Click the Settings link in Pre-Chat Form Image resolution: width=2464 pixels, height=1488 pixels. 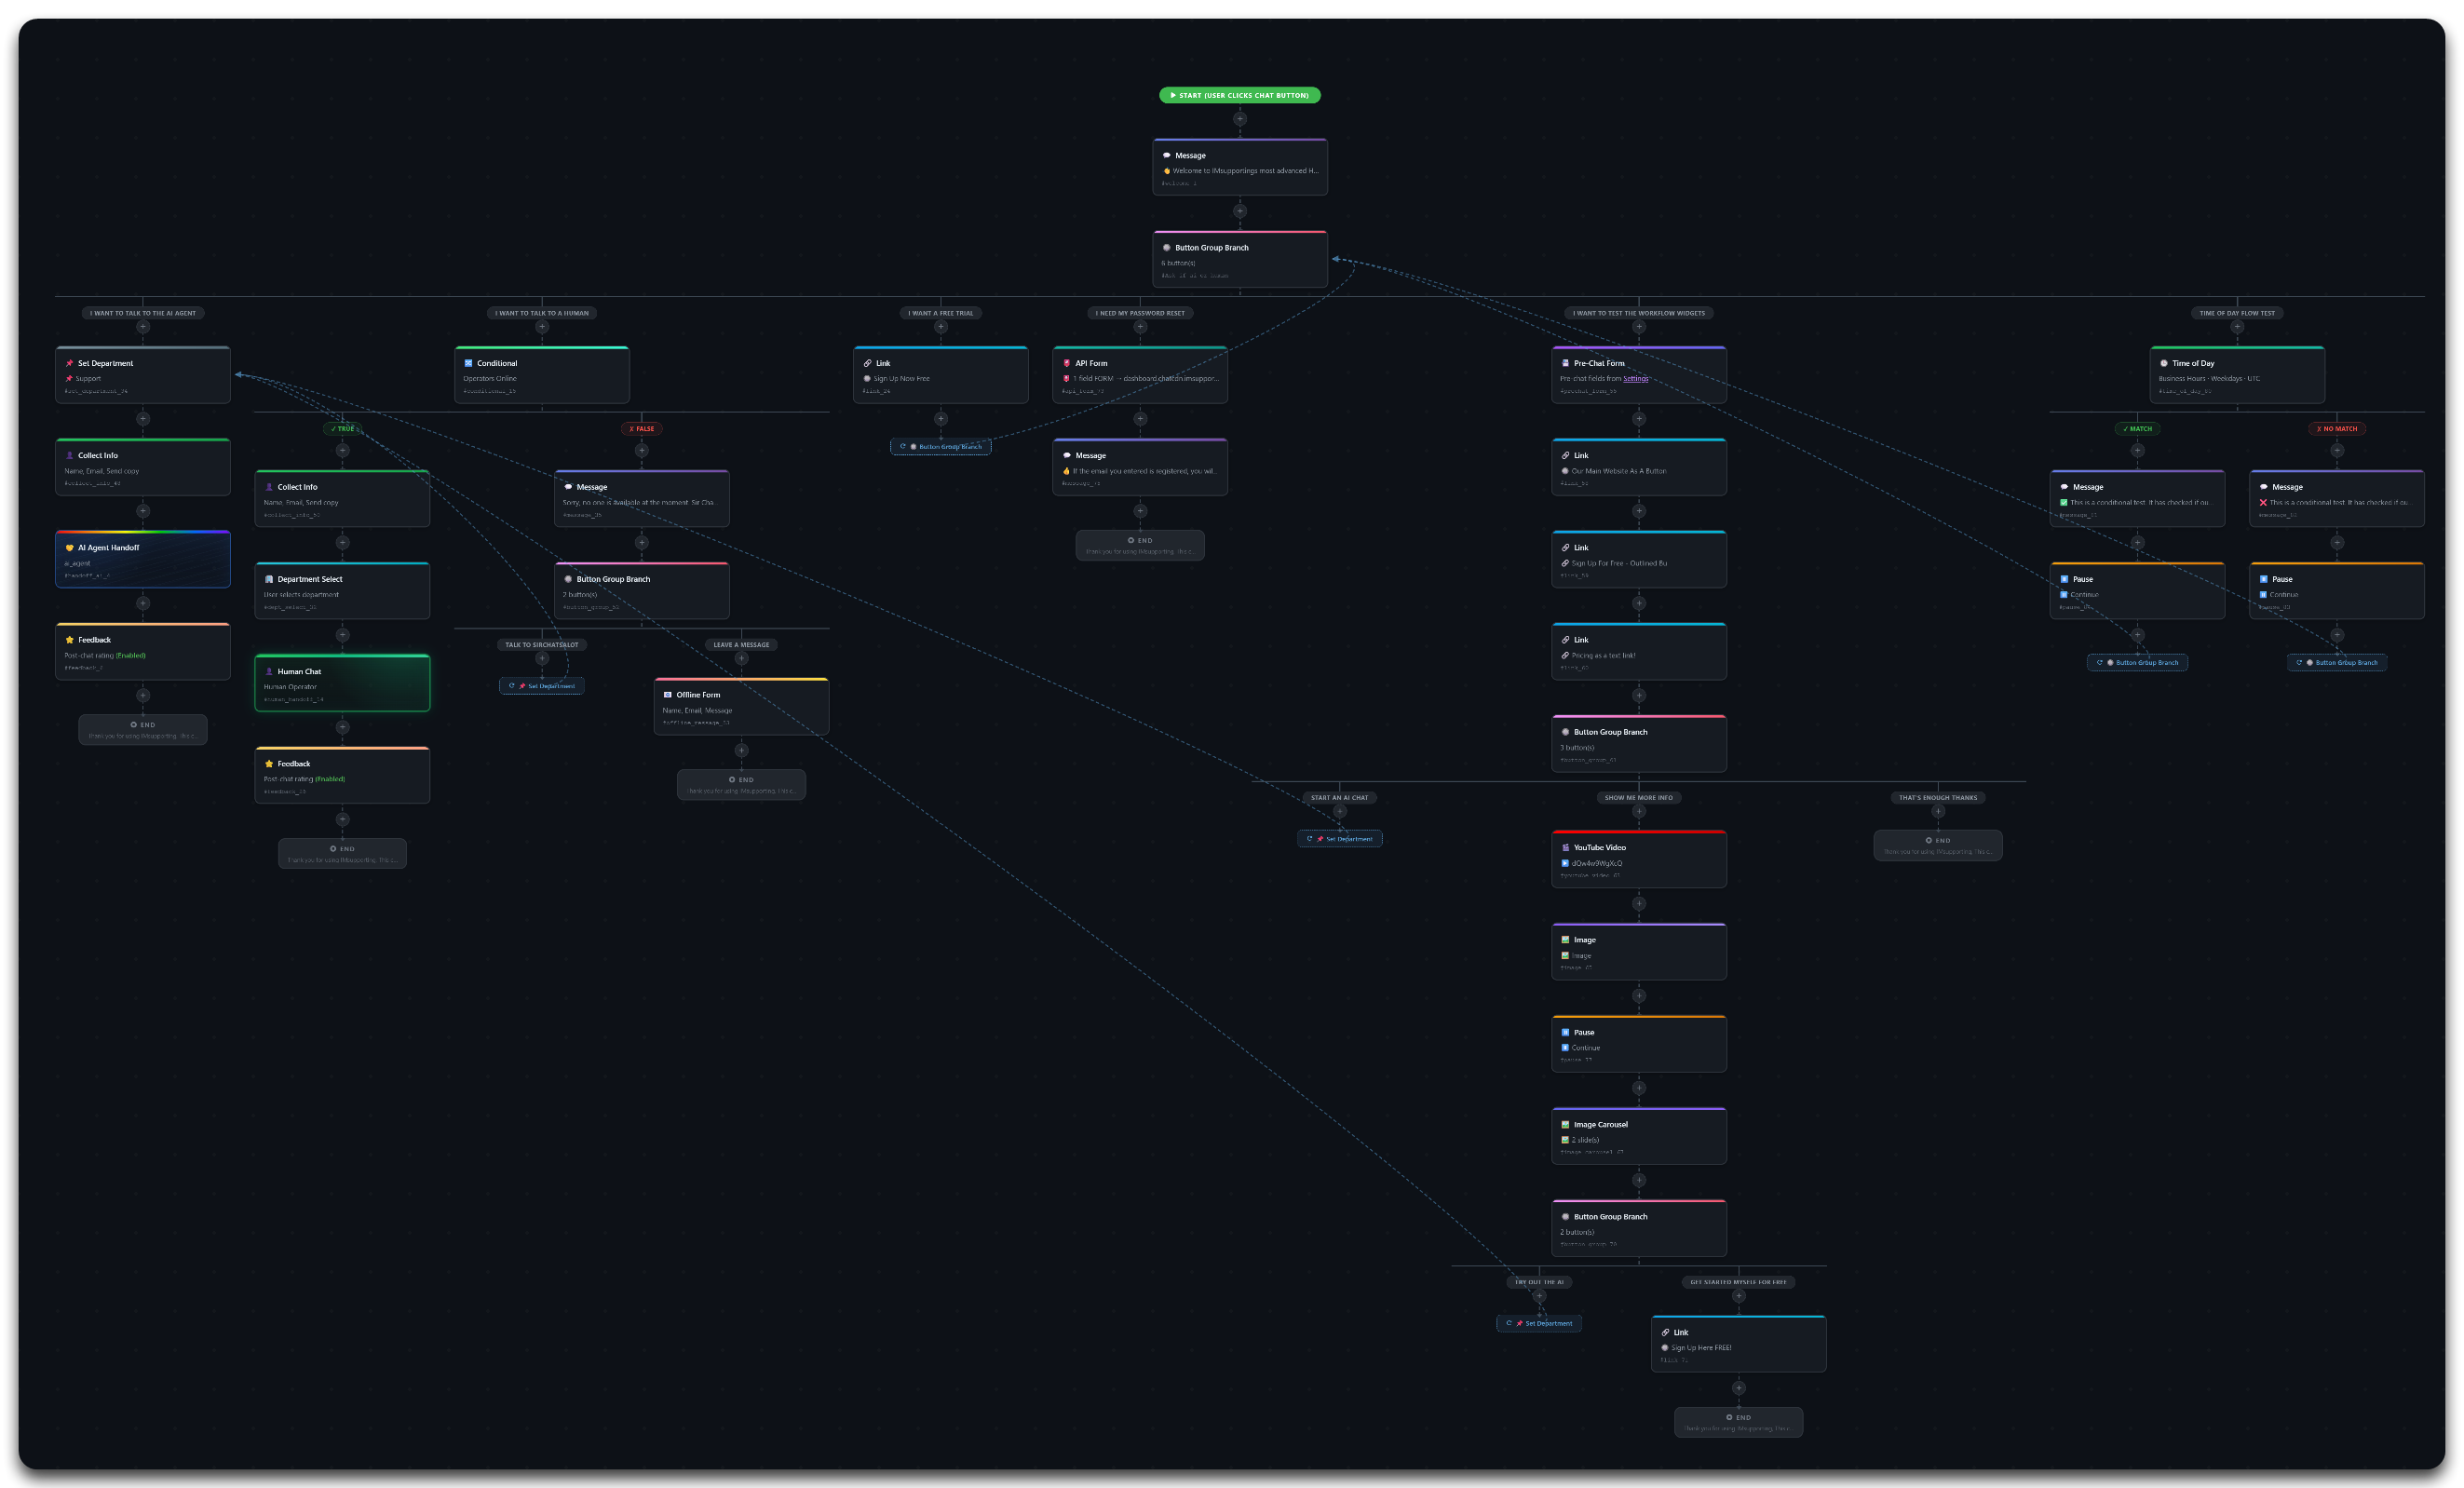point(1635,379)
